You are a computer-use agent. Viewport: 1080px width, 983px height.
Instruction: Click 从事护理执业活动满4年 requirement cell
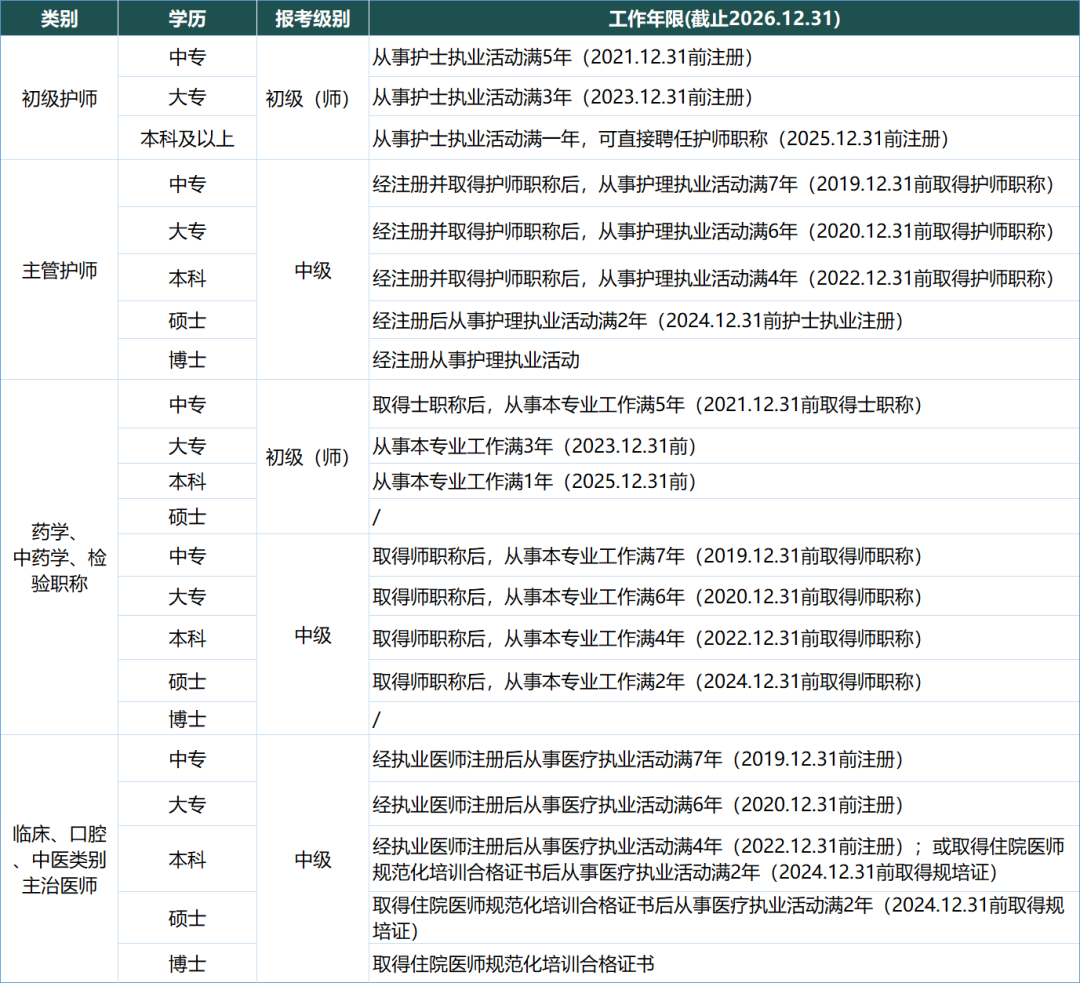[724, 278]
